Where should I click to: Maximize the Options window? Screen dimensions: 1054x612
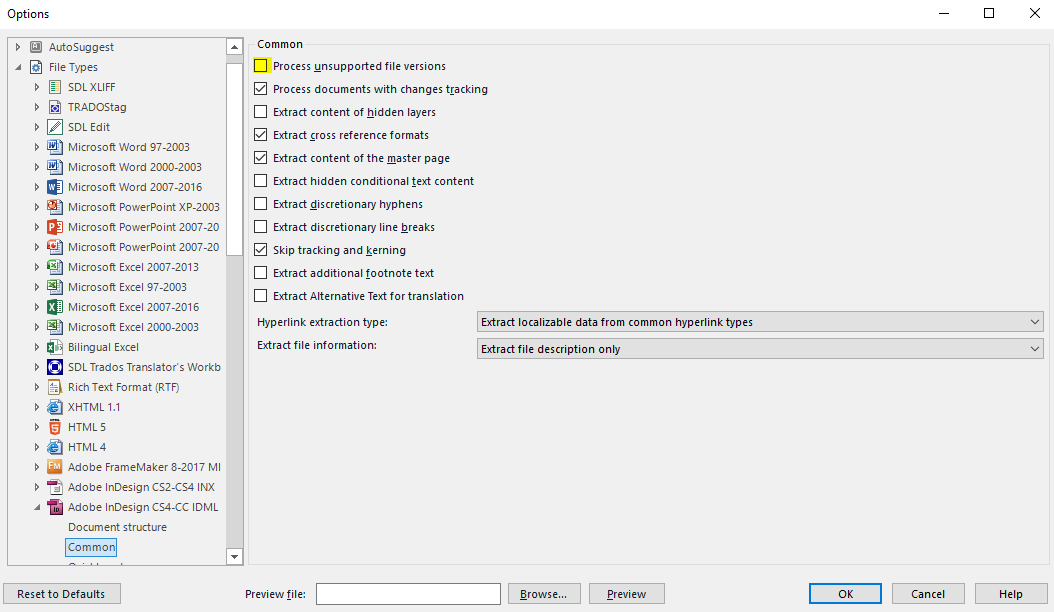[x=989, y=13]
